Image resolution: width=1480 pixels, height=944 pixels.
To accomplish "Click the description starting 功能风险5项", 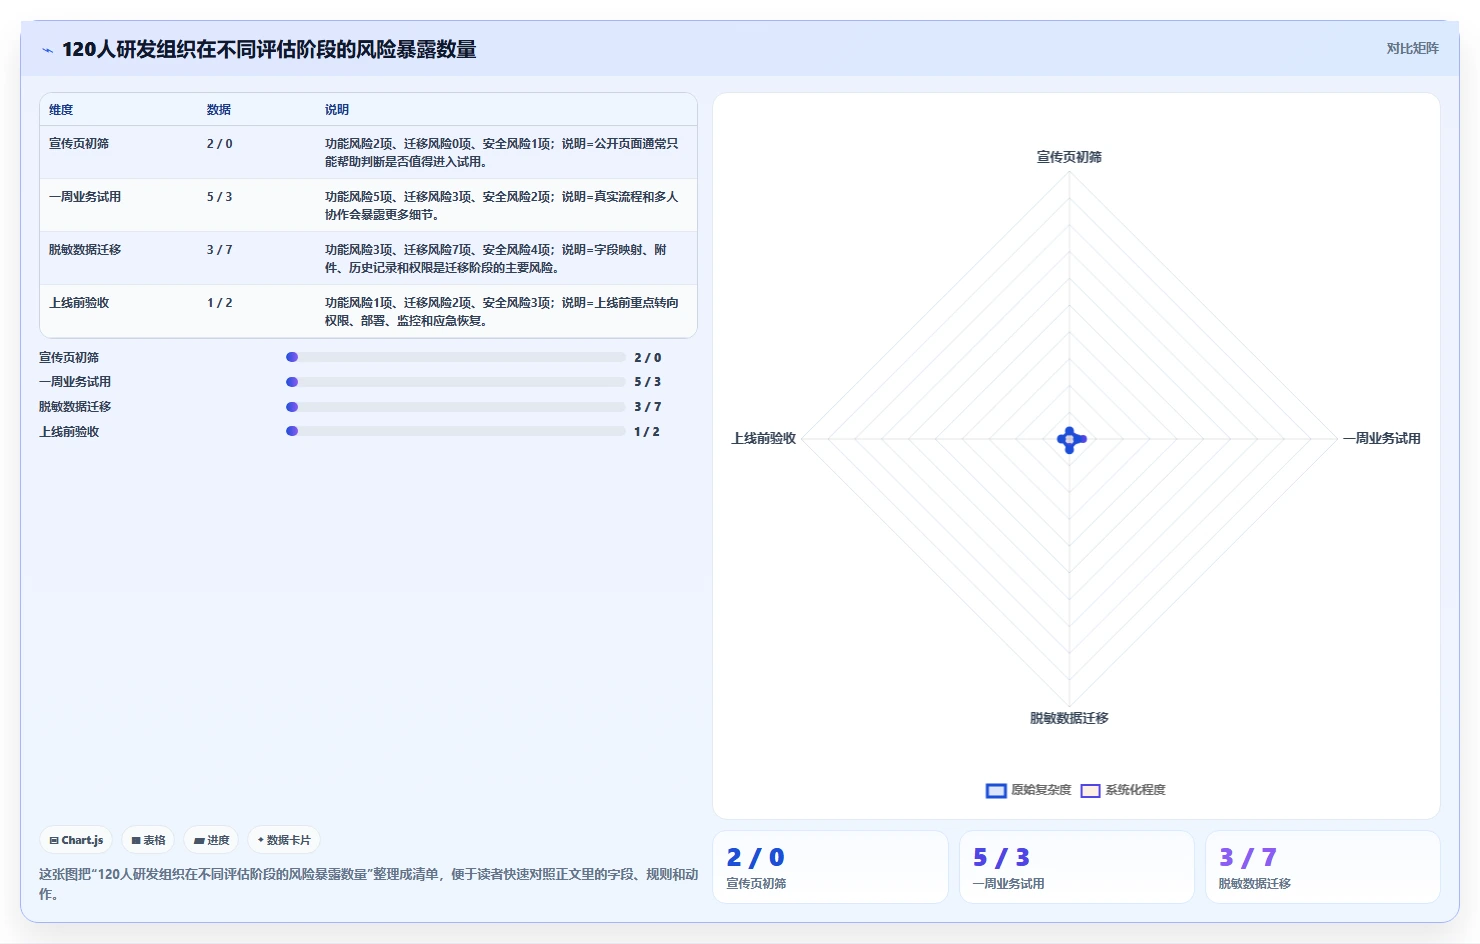I will [x=502, y=205].
